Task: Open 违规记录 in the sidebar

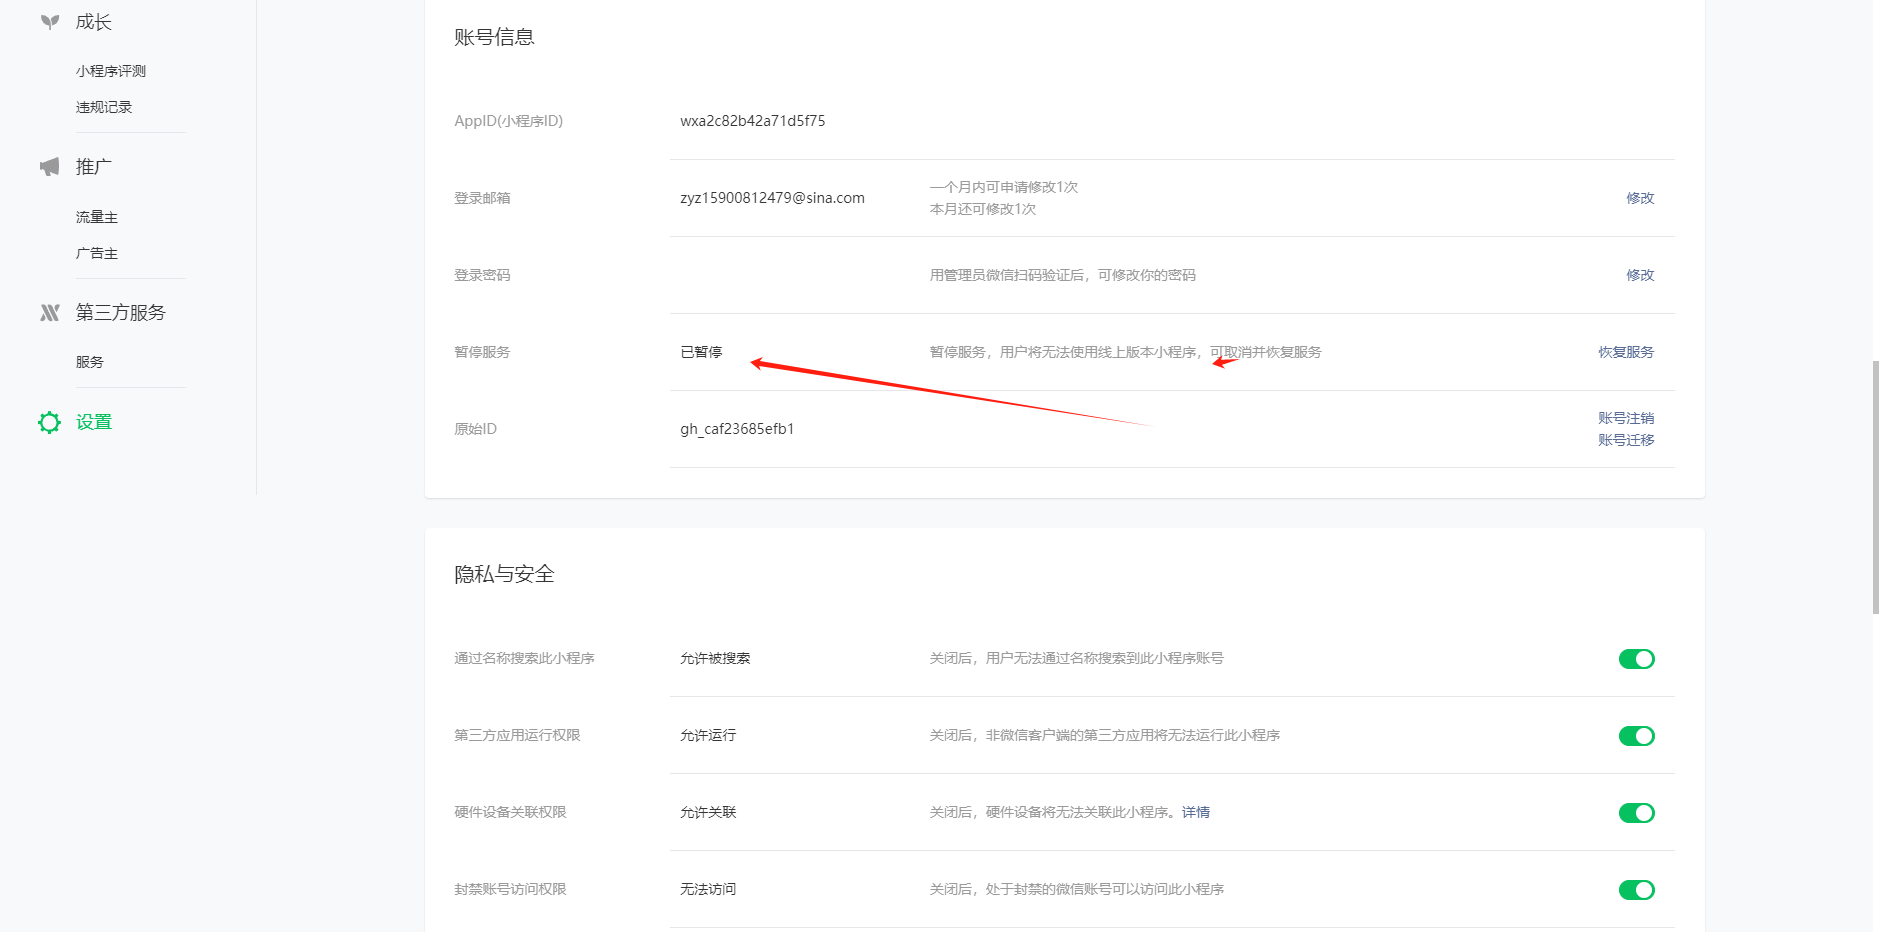Action: click(104, 107)
